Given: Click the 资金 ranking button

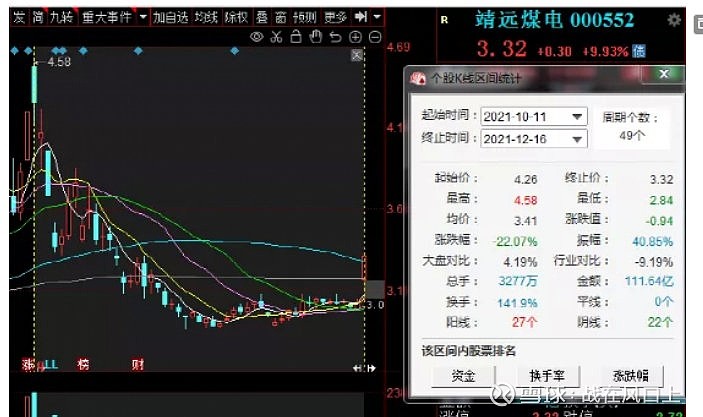Looking at the screenshot, I should click(x=463, y=376).
